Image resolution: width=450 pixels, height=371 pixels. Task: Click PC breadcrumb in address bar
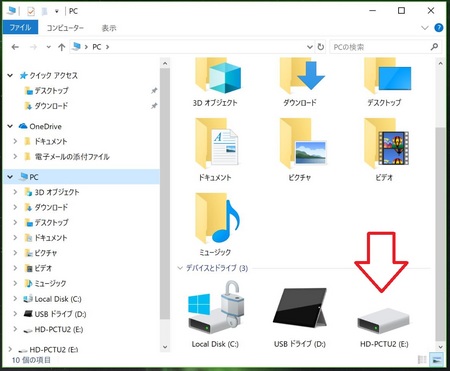[97, 47]
